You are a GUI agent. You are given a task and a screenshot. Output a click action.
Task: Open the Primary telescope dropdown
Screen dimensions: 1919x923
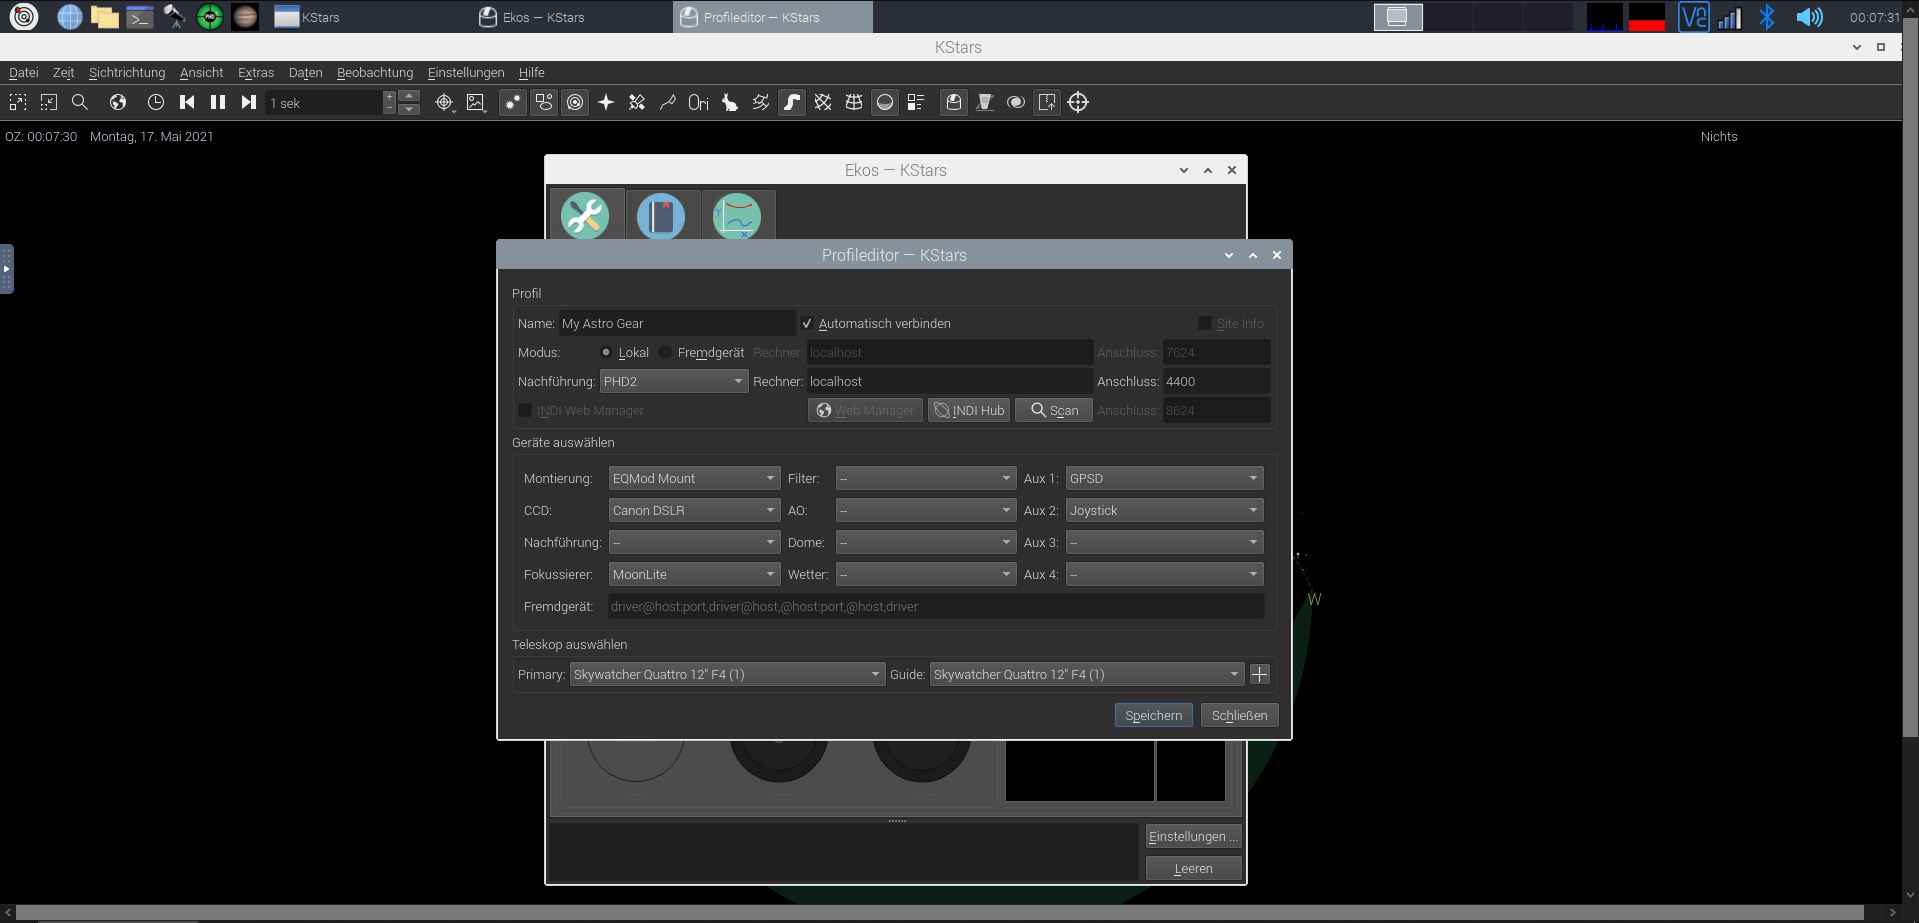727,674
